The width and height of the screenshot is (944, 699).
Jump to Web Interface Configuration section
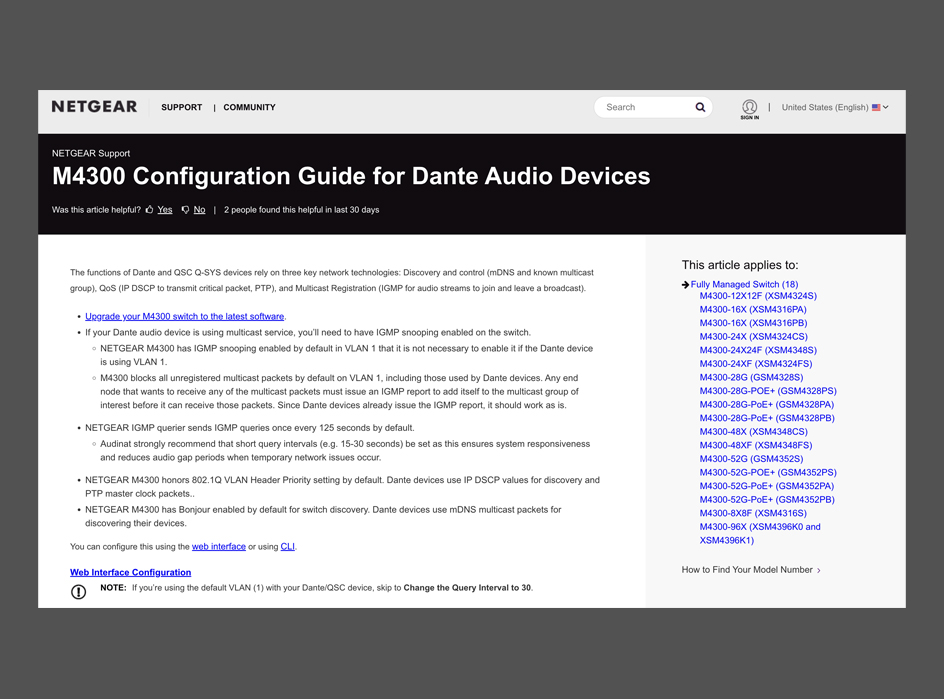(130, 573)
